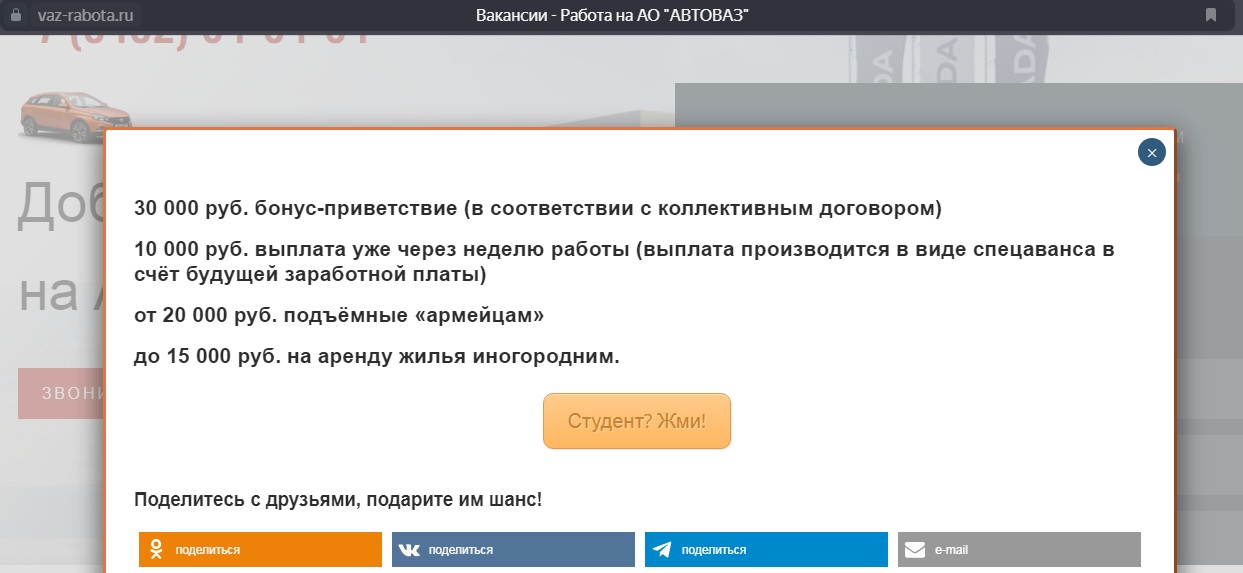Click the Odnoklassniki logo icon
The image size is (1243, 573).
tap(156, 549)
